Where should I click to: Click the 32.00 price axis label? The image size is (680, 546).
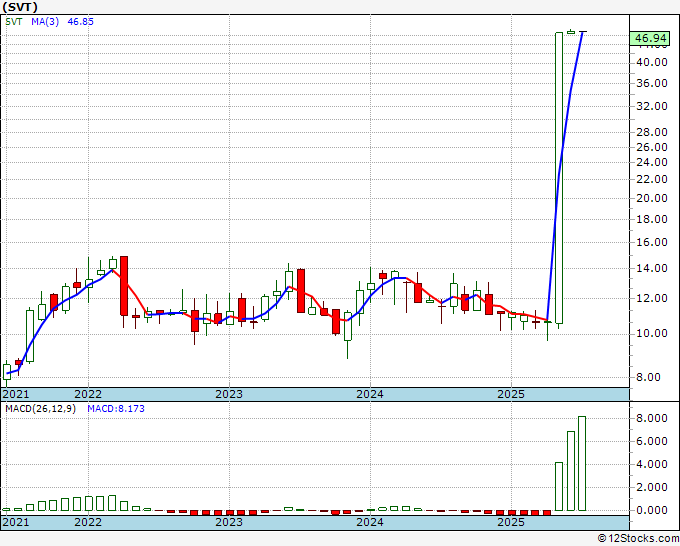pyautogui.click(x=652, y=106)
